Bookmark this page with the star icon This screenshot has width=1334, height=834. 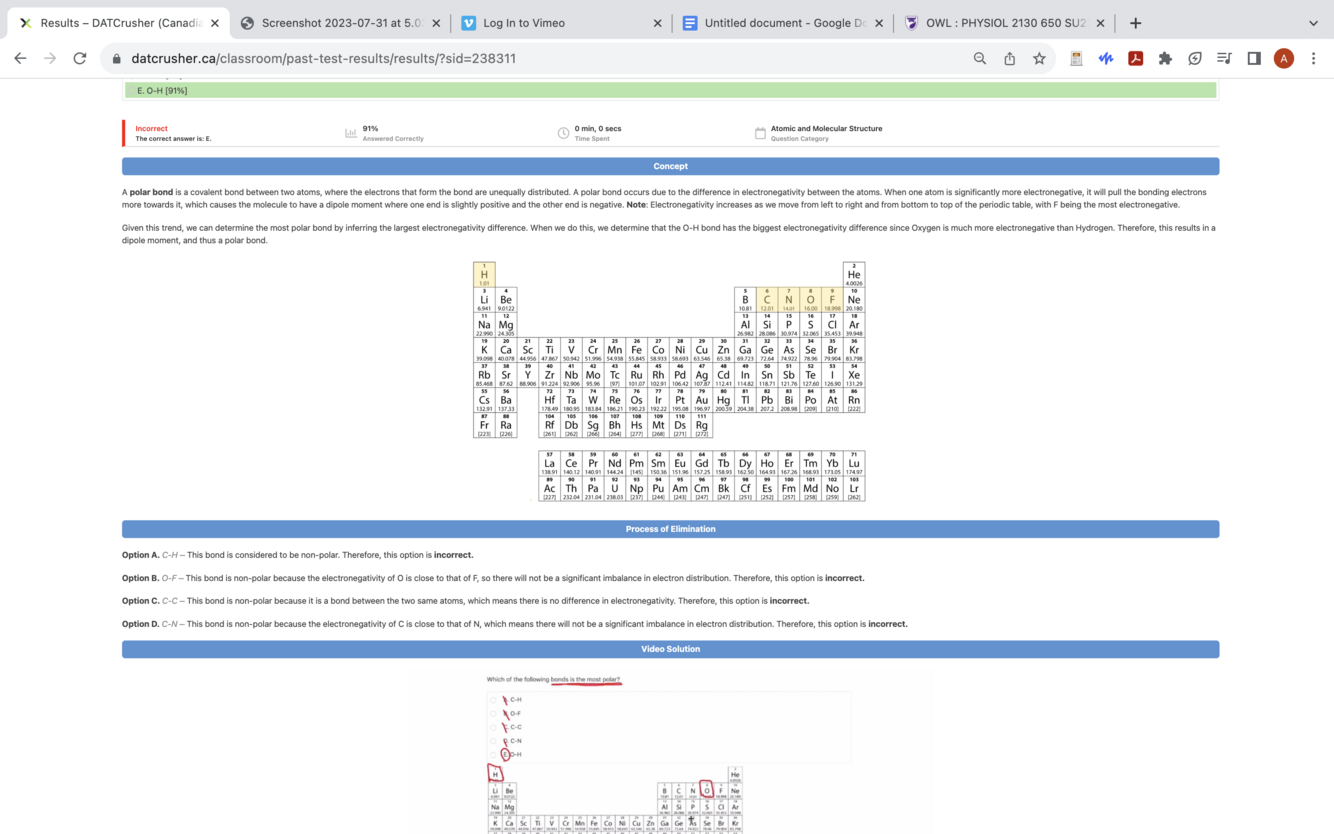1039,58
